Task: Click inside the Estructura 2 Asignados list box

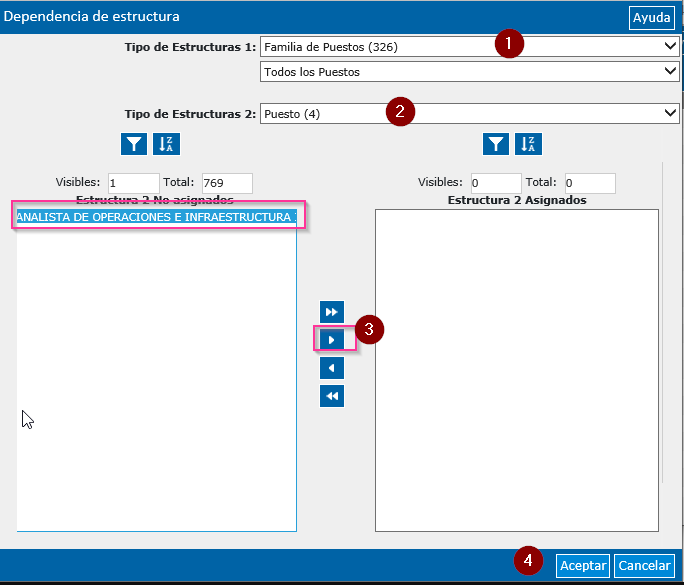Action: click(517, 370)
